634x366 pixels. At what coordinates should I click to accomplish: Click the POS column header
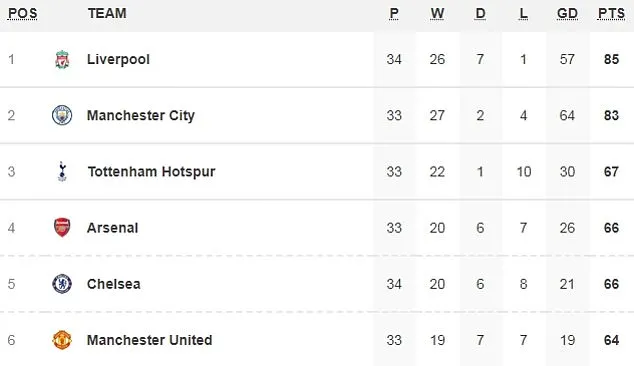[23, 13]
